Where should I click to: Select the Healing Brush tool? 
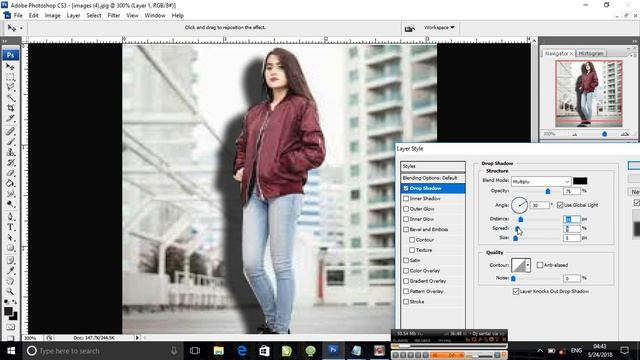coord(10,131)
